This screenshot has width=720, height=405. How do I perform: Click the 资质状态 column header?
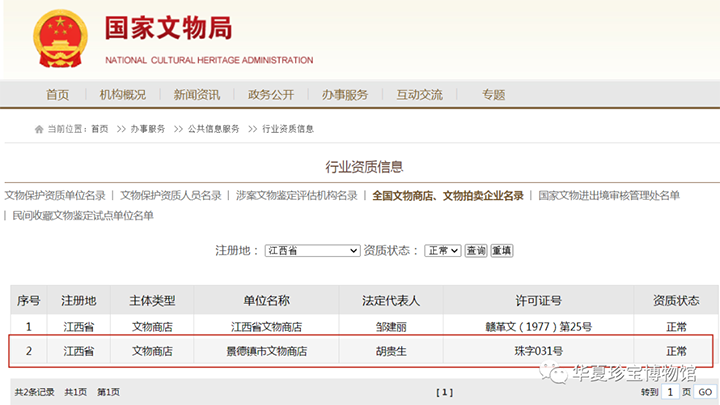click(676, 301)
